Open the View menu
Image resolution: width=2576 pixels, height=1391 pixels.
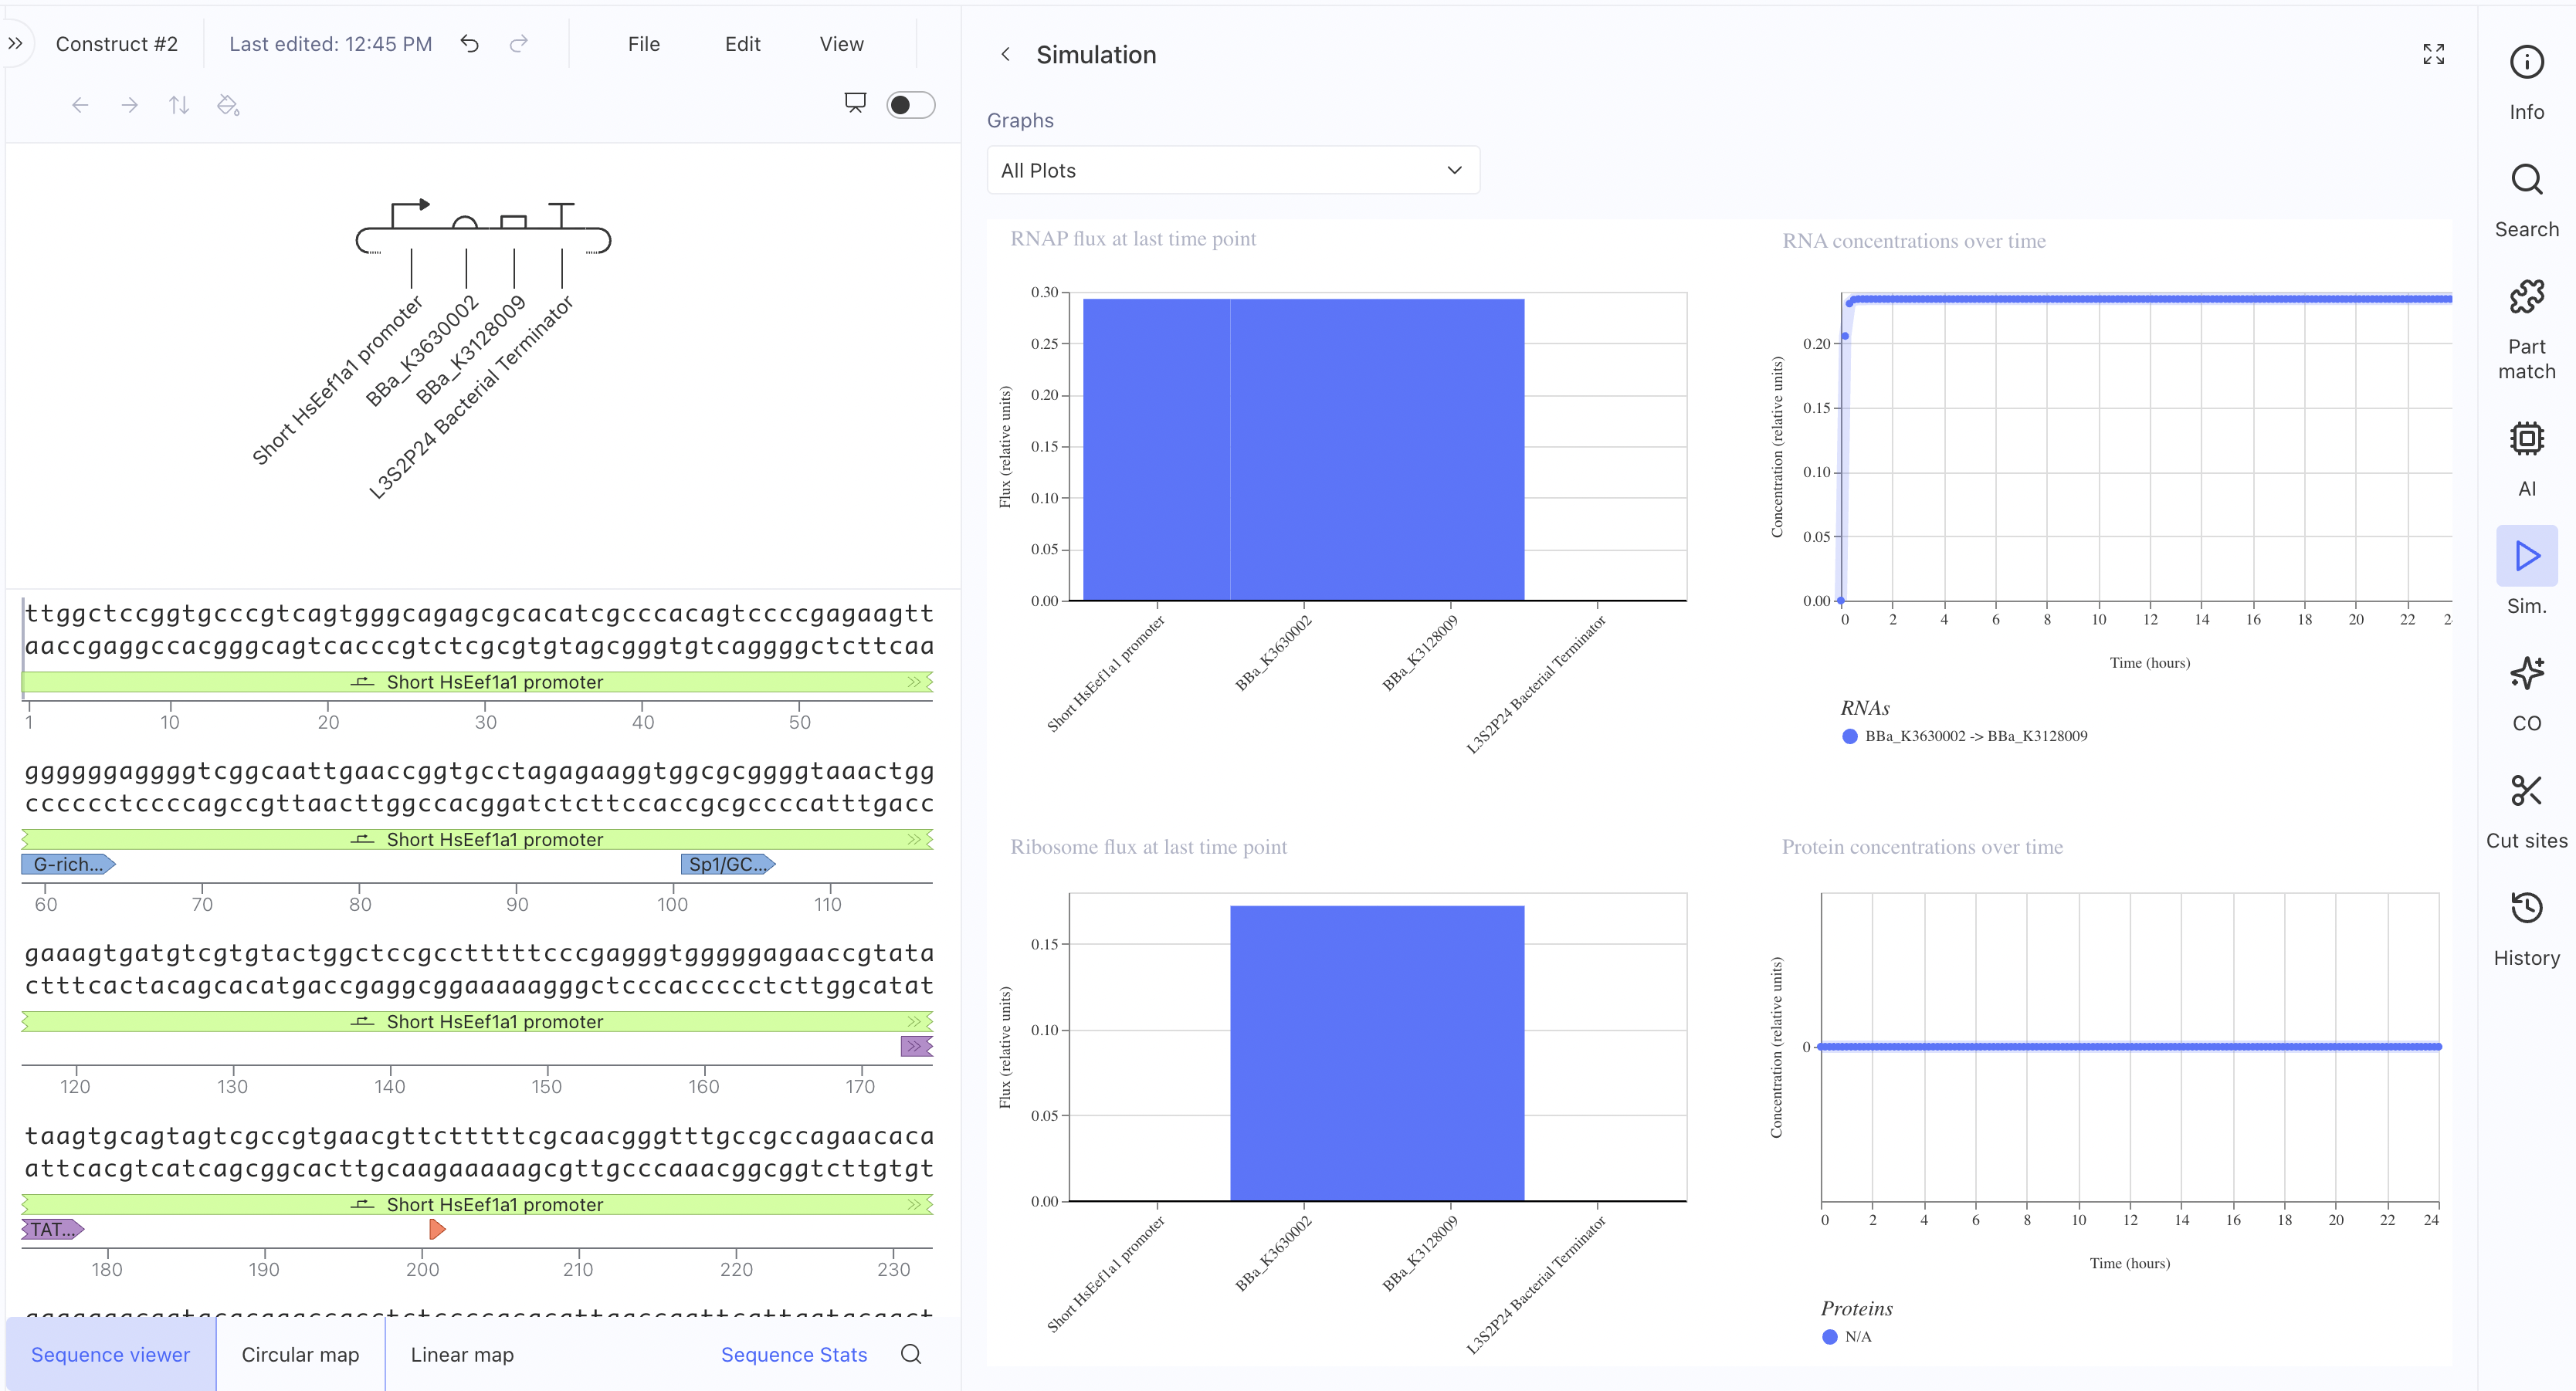841,44
